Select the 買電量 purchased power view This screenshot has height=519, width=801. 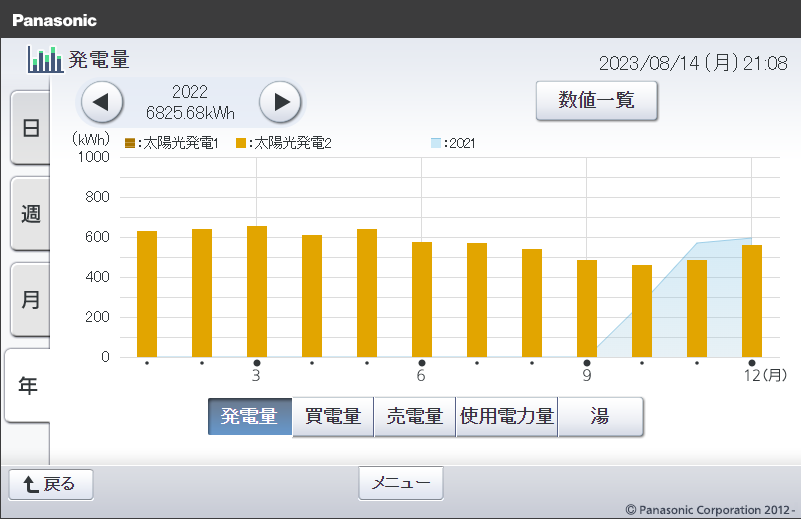(333, 417)
